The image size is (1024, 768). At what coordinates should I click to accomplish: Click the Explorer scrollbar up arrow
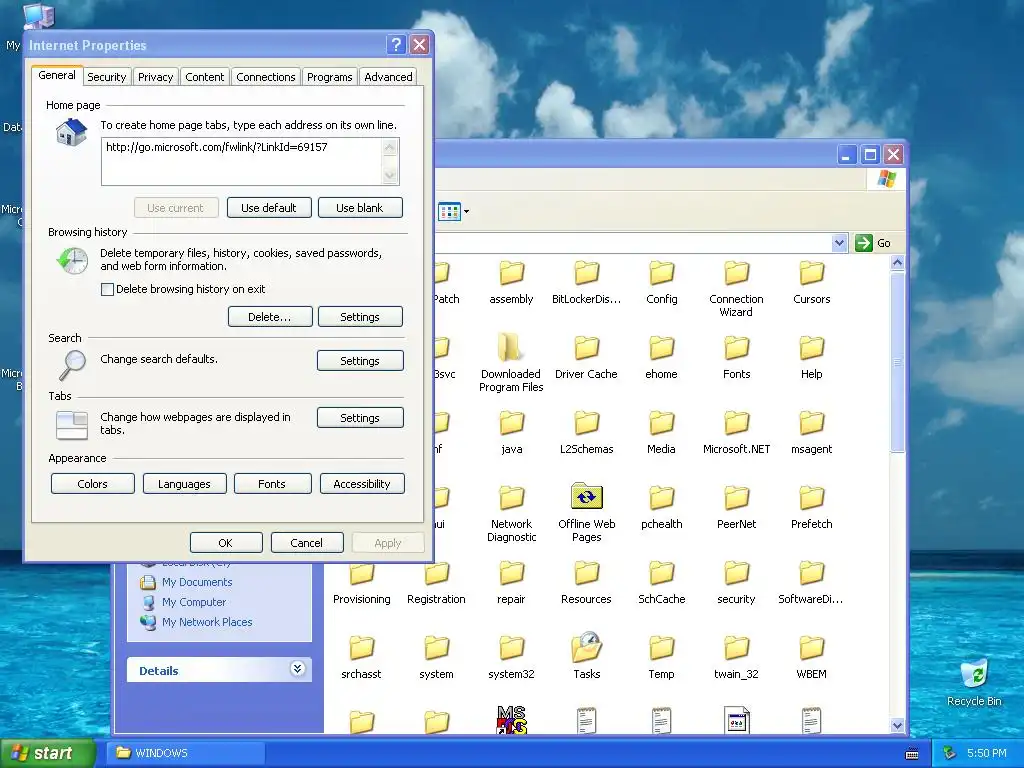click(x=897, y=263)
